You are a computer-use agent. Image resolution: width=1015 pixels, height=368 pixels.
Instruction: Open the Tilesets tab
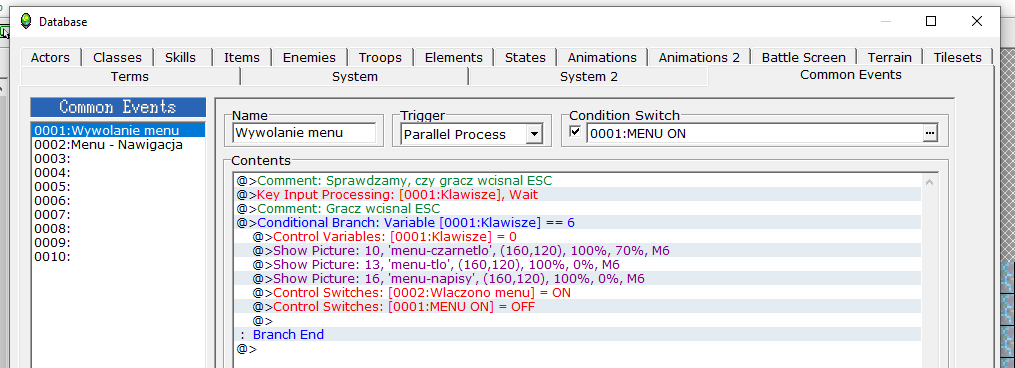click(957, 58)
